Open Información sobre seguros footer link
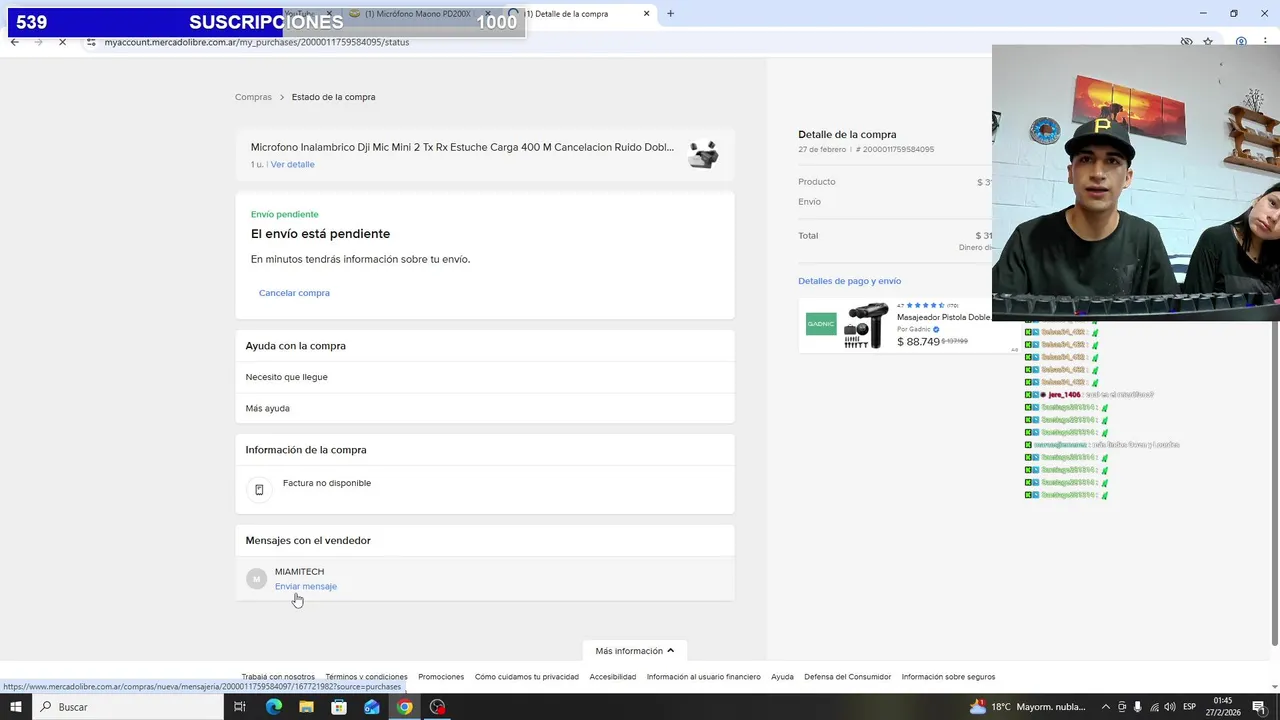1280x720 pixels. point(948,677)
